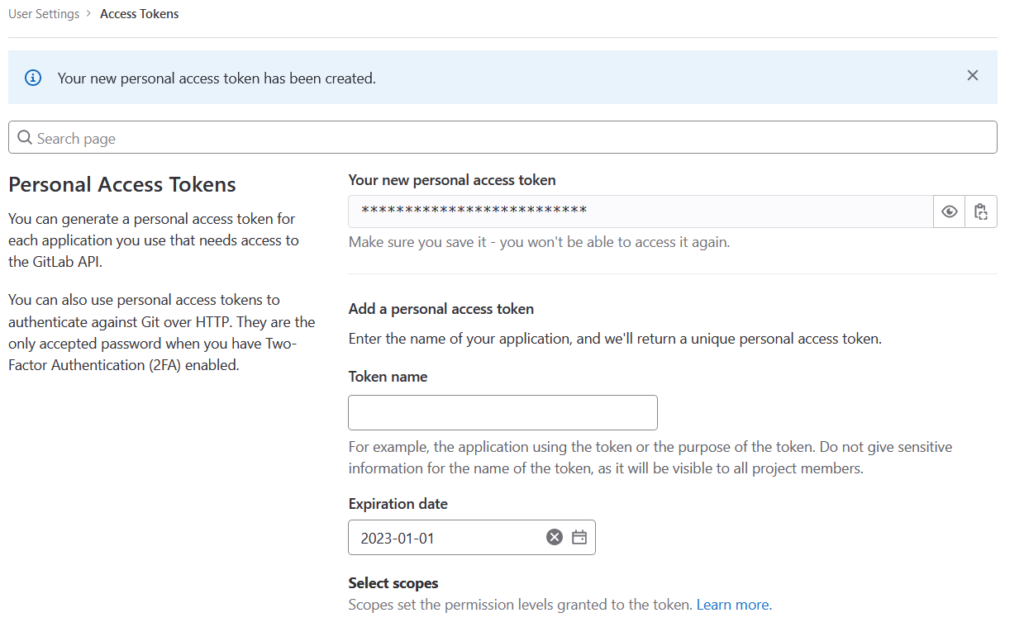Image resolution: width=1024 pixels, height=627 pixels.
Task: Click the Personal Access Tokens heading
Action: [122, 185]
